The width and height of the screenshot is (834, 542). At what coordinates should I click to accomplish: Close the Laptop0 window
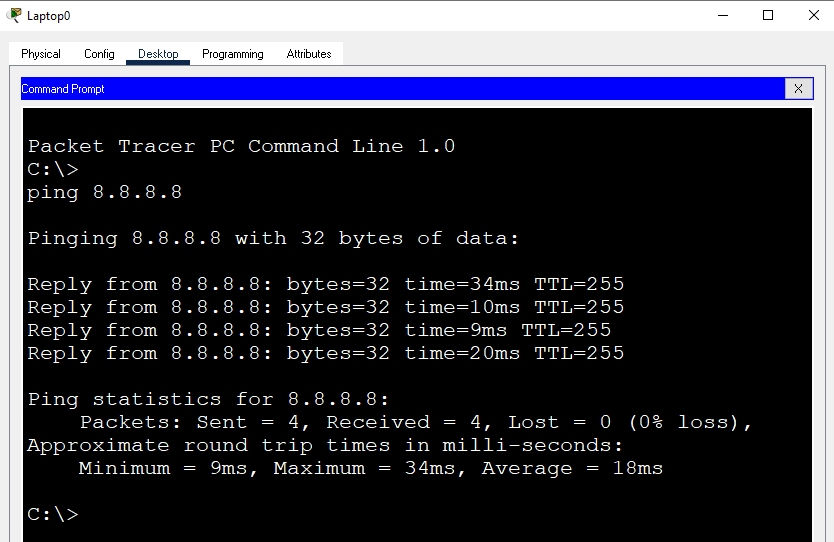pyautogui.click(x=813, y=15)
